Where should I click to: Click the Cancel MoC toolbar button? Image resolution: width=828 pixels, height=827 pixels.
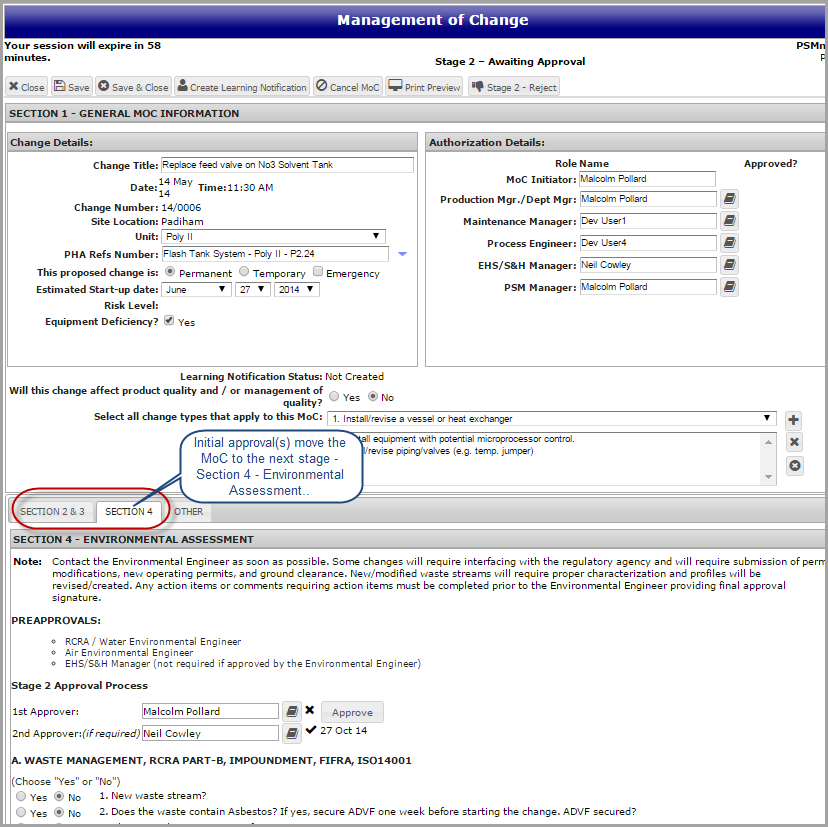coord(347,87)
